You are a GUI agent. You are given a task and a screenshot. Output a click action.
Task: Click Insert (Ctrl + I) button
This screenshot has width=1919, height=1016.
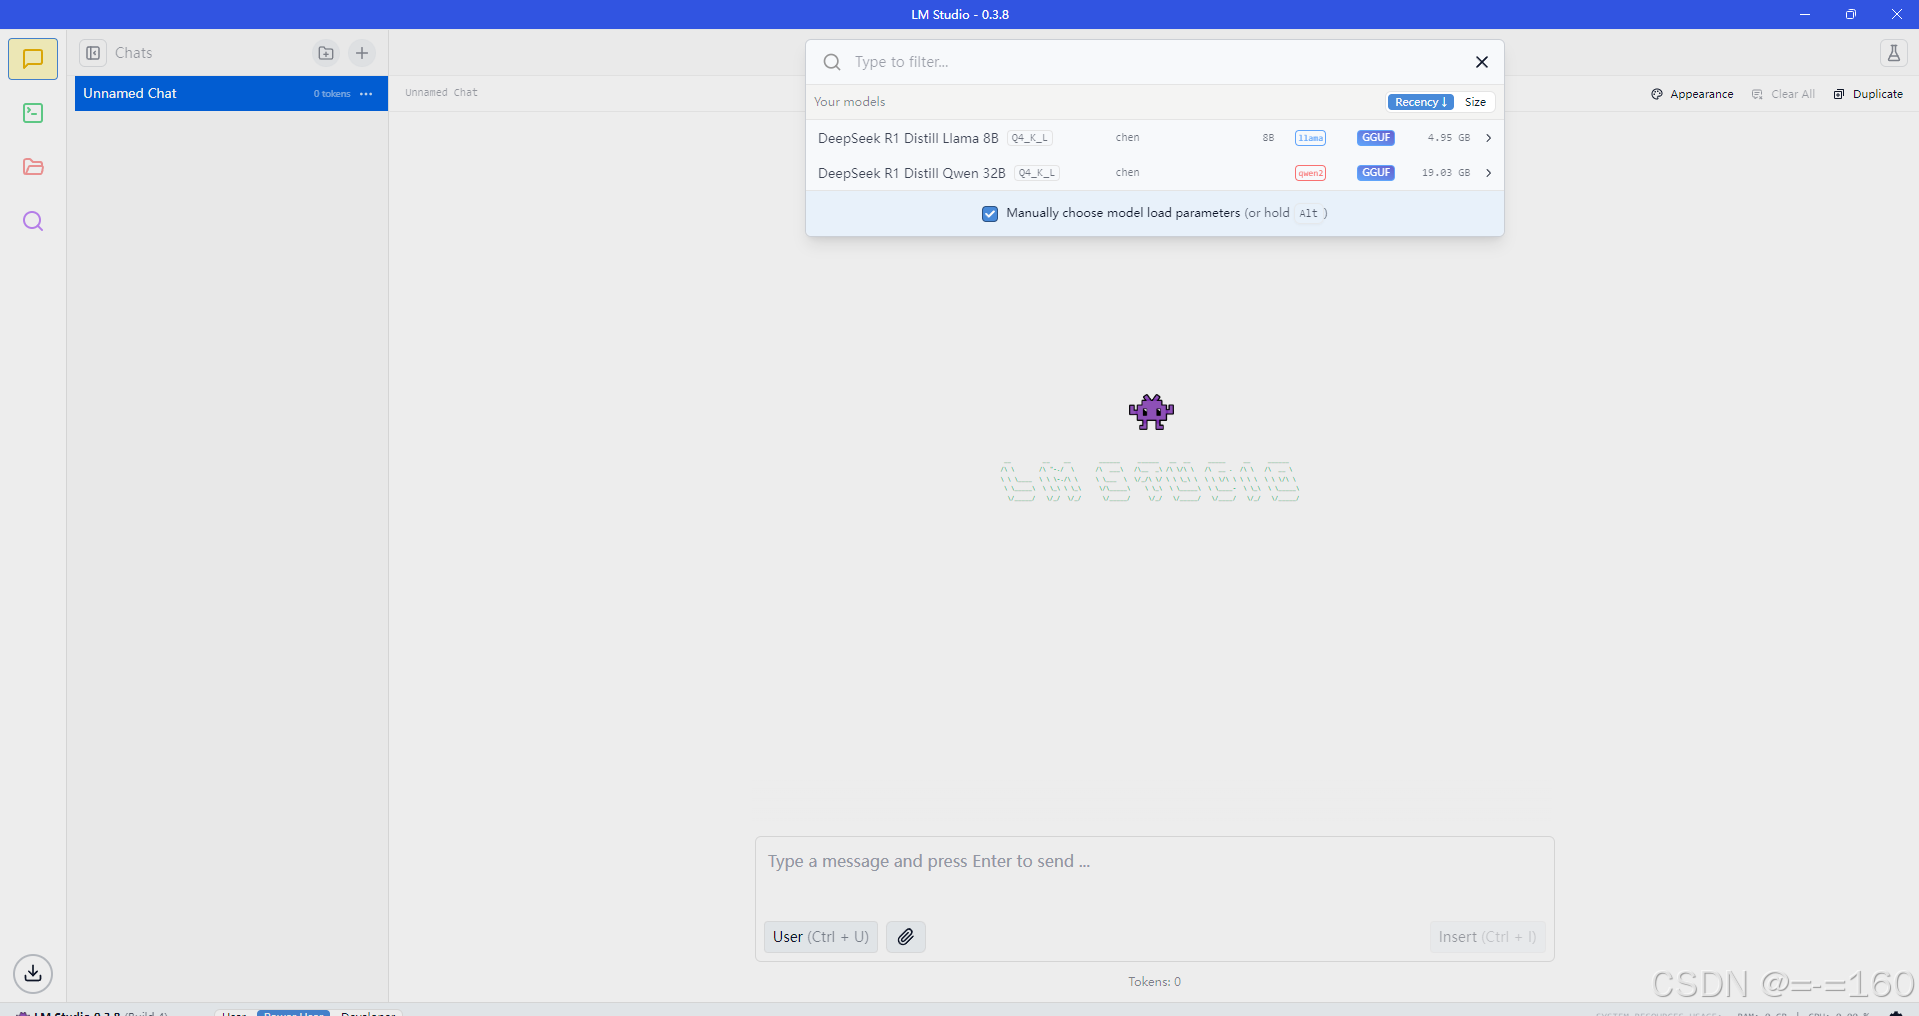[x=1487, y=937]
